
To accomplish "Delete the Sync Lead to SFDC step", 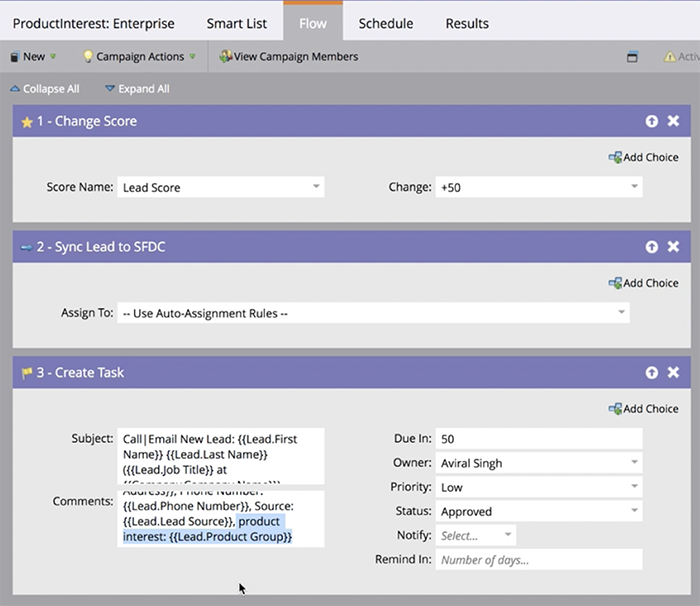I will coord(673,247).
